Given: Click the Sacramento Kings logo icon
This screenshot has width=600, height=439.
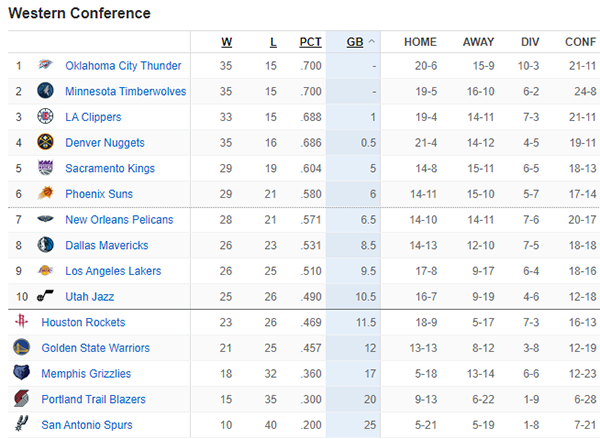Looking at the screenshot, I should [x=45, y=169].
